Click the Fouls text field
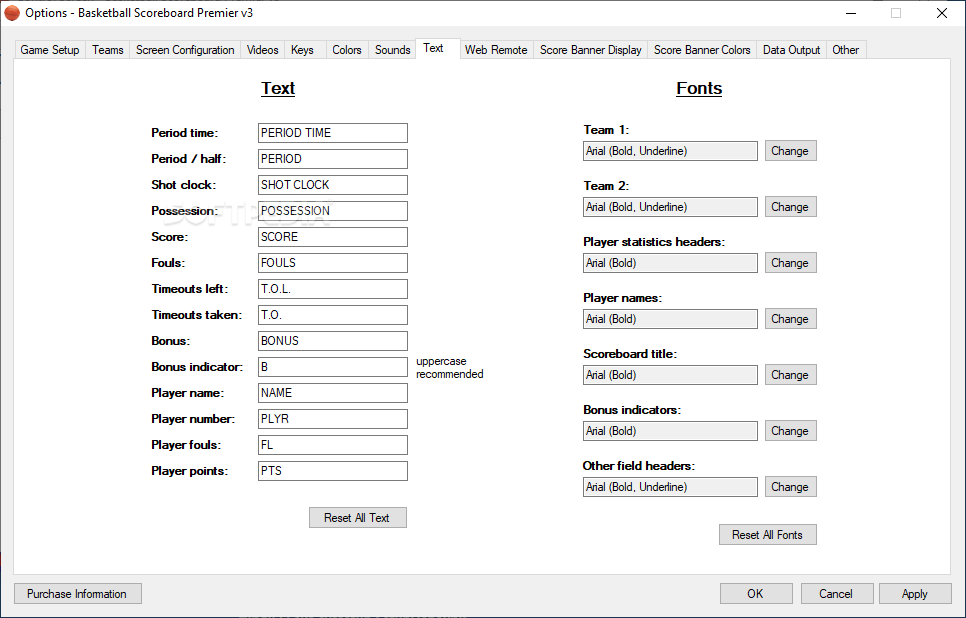 (x=333, y=263)
